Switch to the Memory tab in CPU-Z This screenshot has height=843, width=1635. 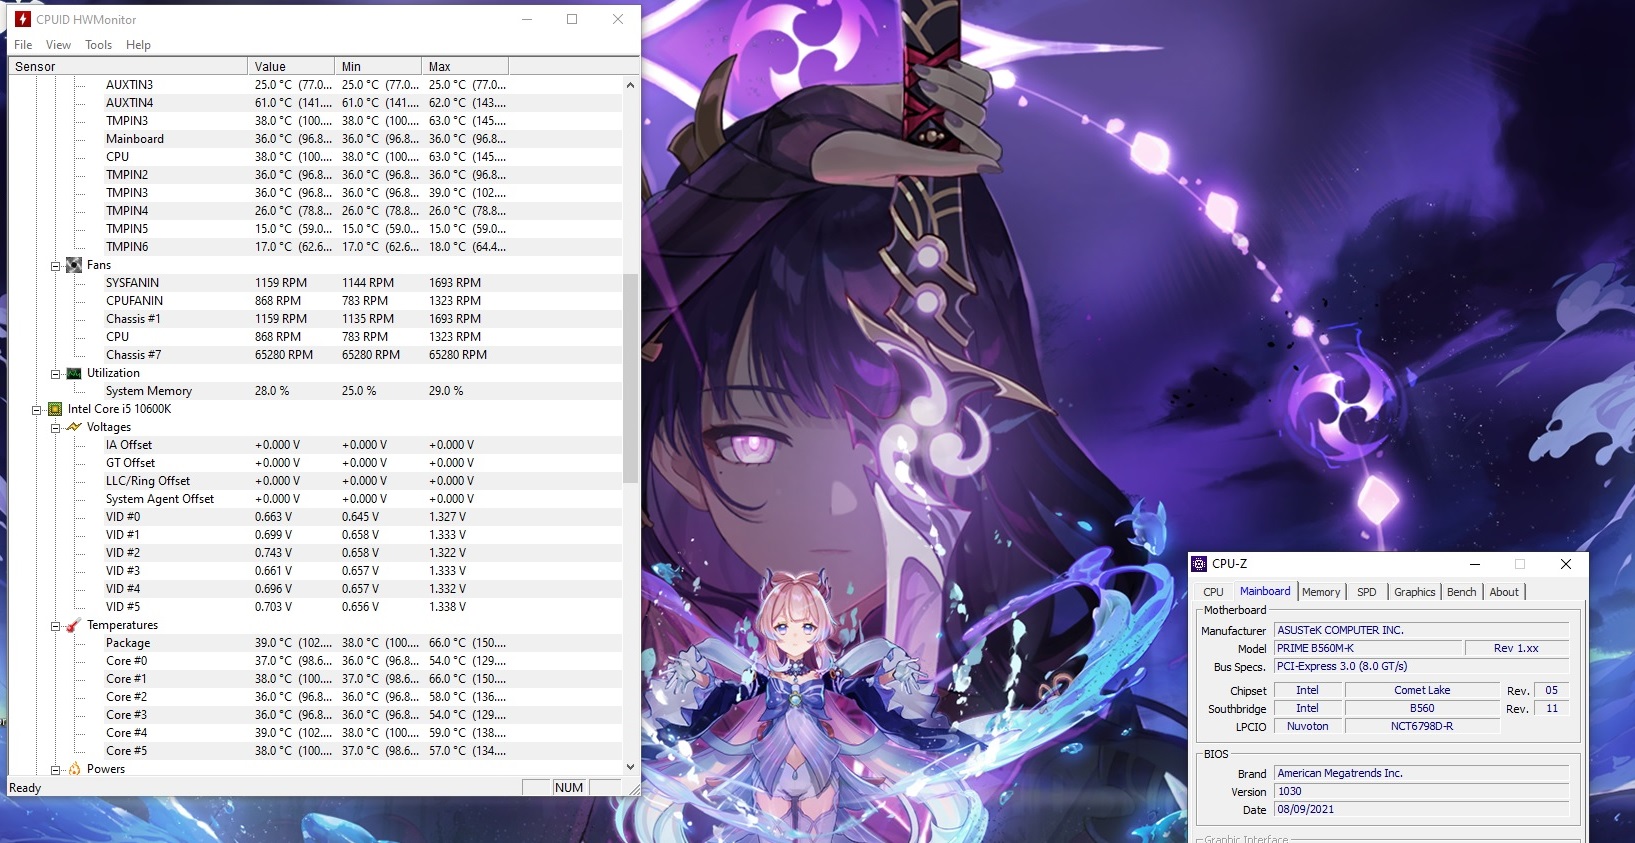click(1321, 592)
